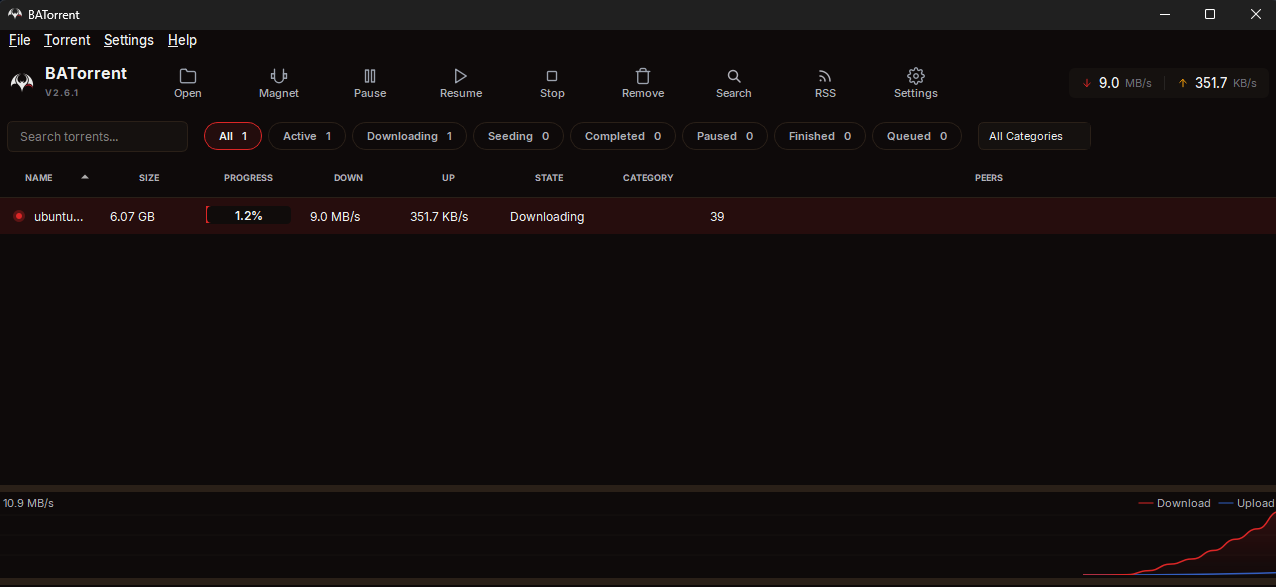
Task: Click the red status dot on the ubuntu row
Action: pyautogui.click(x=19, y=216)
